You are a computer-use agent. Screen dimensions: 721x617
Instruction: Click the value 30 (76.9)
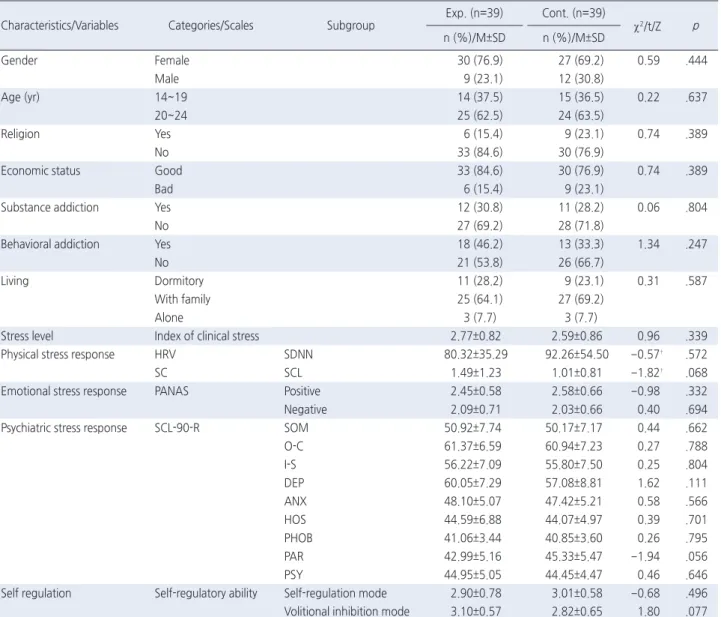pyautogui.click(x=480, y=60)
